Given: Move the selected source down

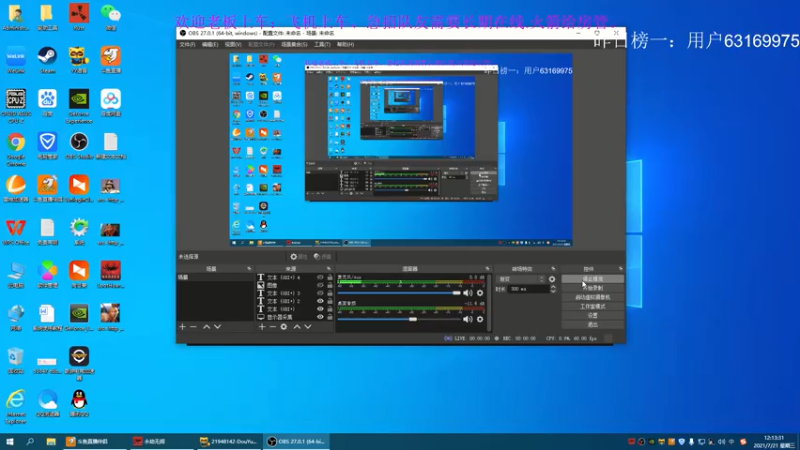Looking at the screenshot, I should point(308,327).
